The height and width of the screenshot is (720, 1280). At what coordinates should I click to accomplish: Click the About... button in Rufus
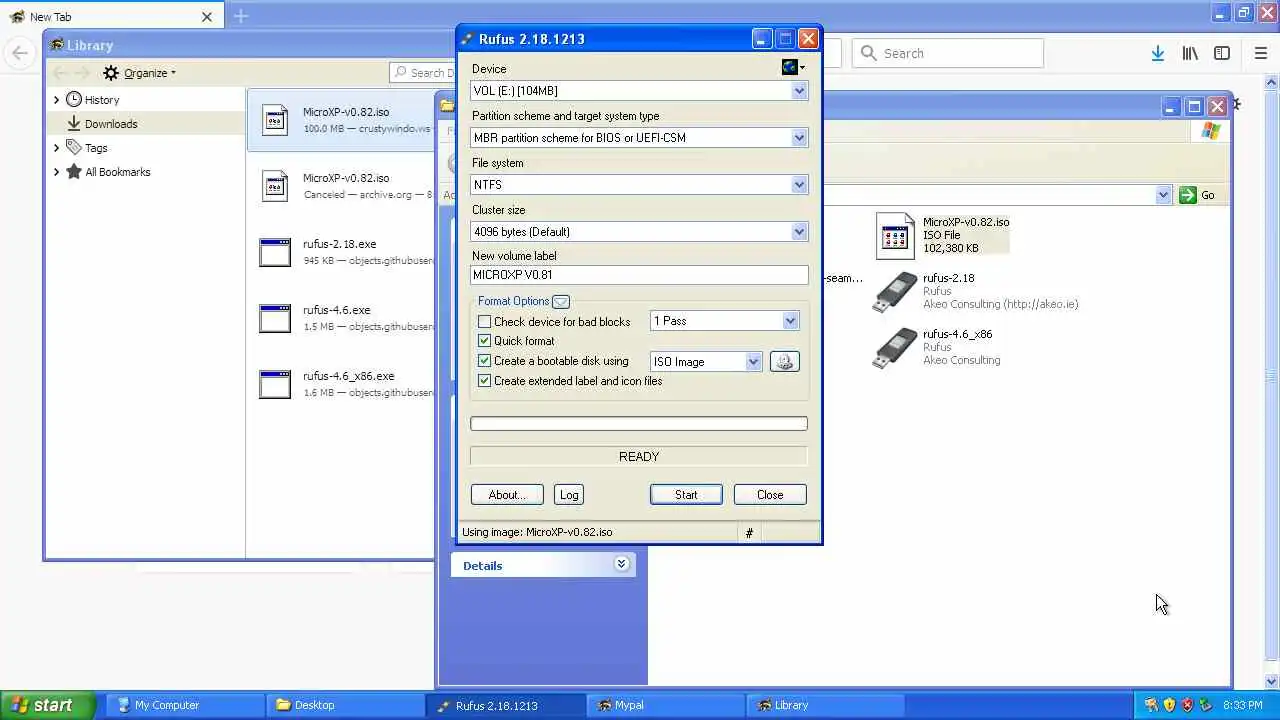coord(507,495)
